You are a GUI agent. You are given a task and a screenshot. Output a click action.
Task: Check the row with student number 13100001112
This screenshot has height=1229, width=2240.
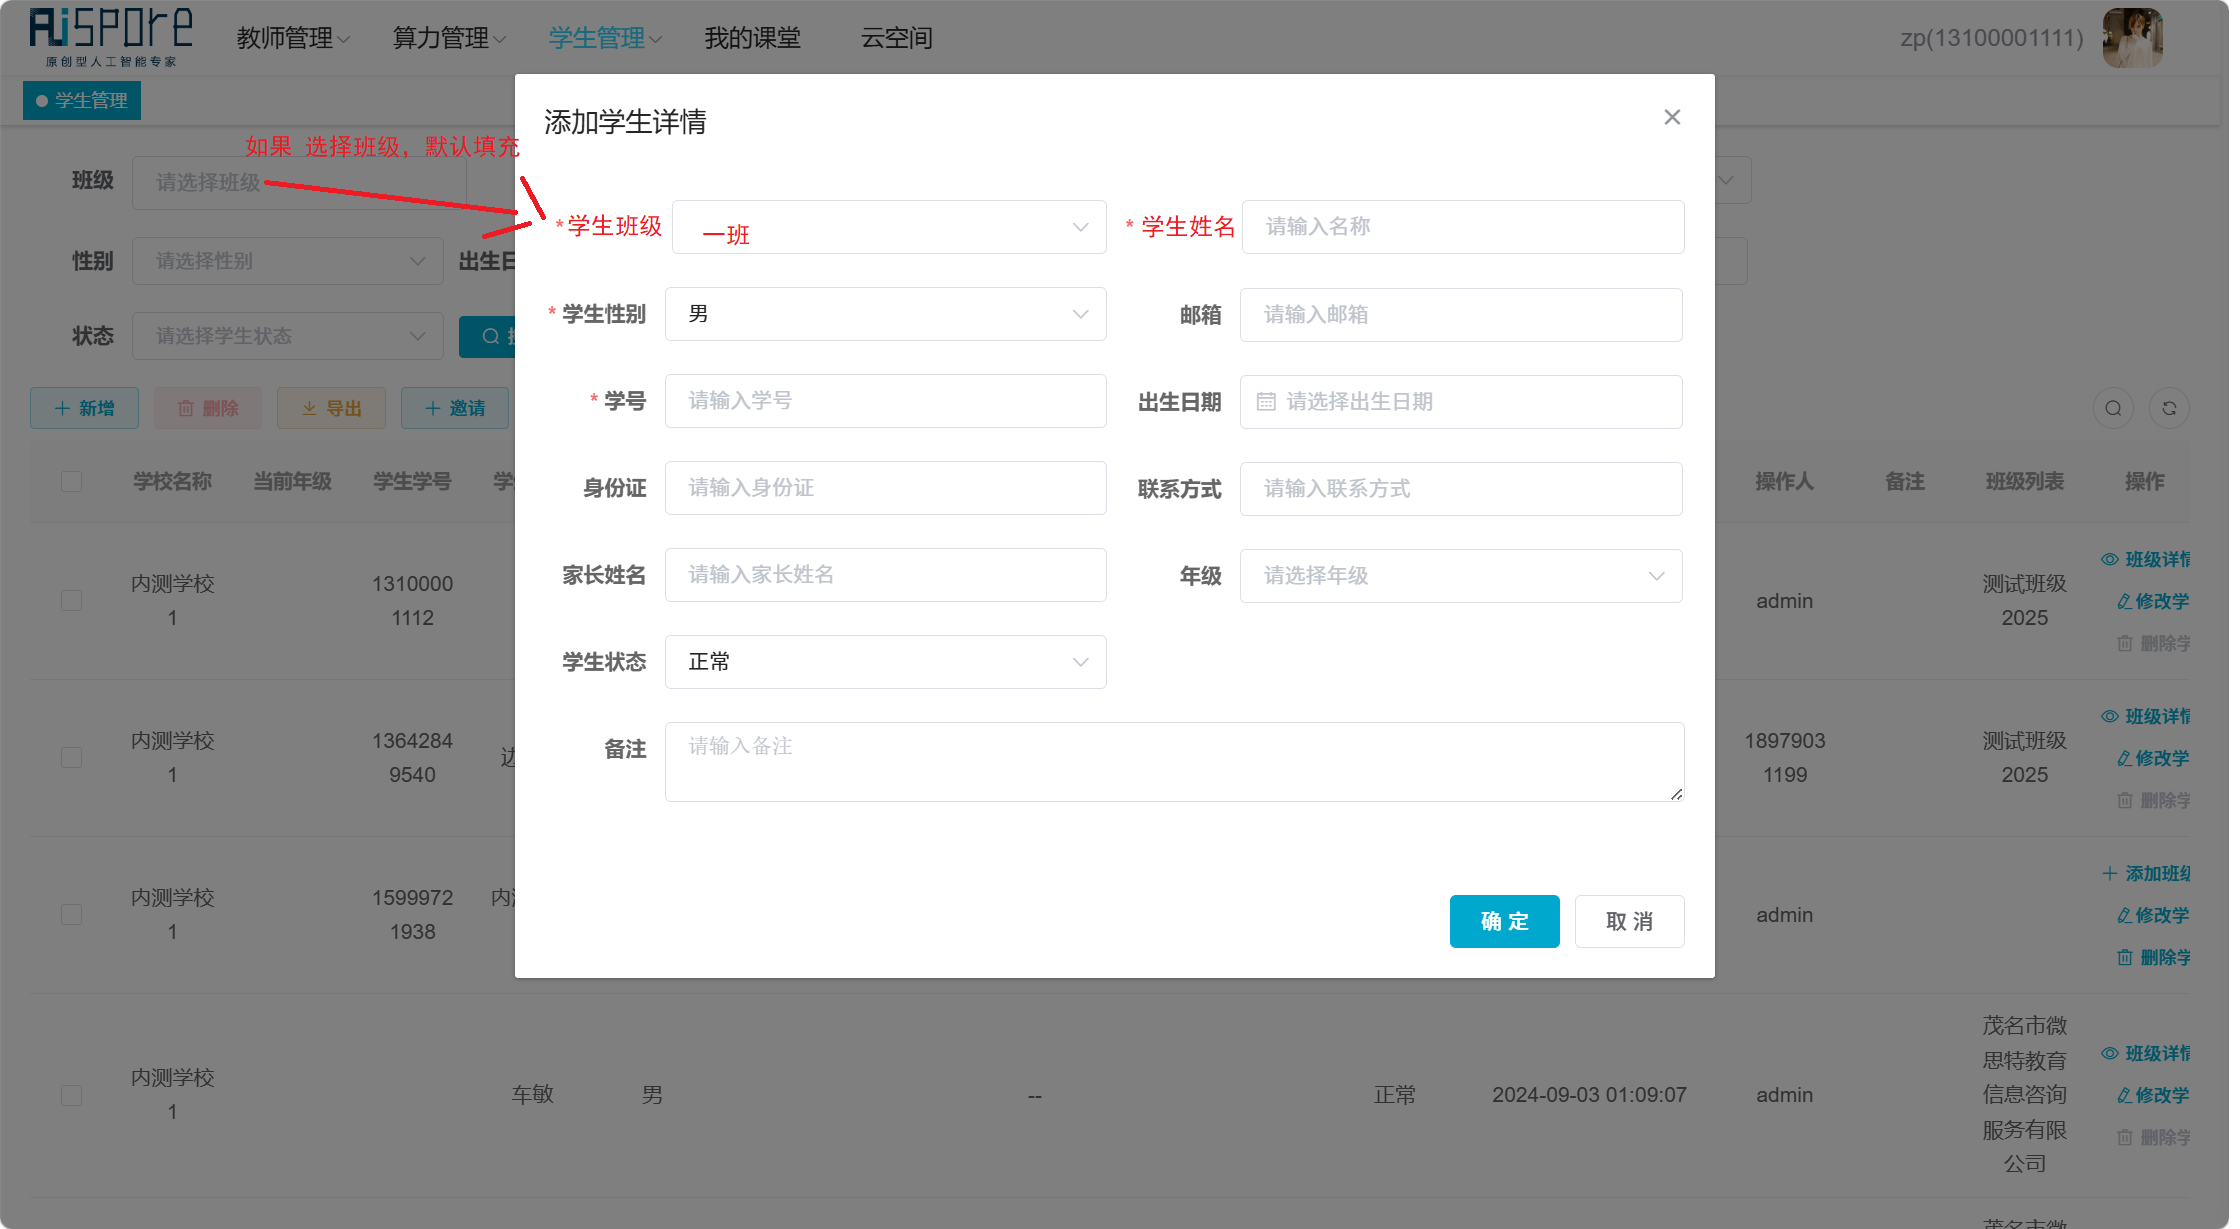pyautogui.click(x=72, y=601)
